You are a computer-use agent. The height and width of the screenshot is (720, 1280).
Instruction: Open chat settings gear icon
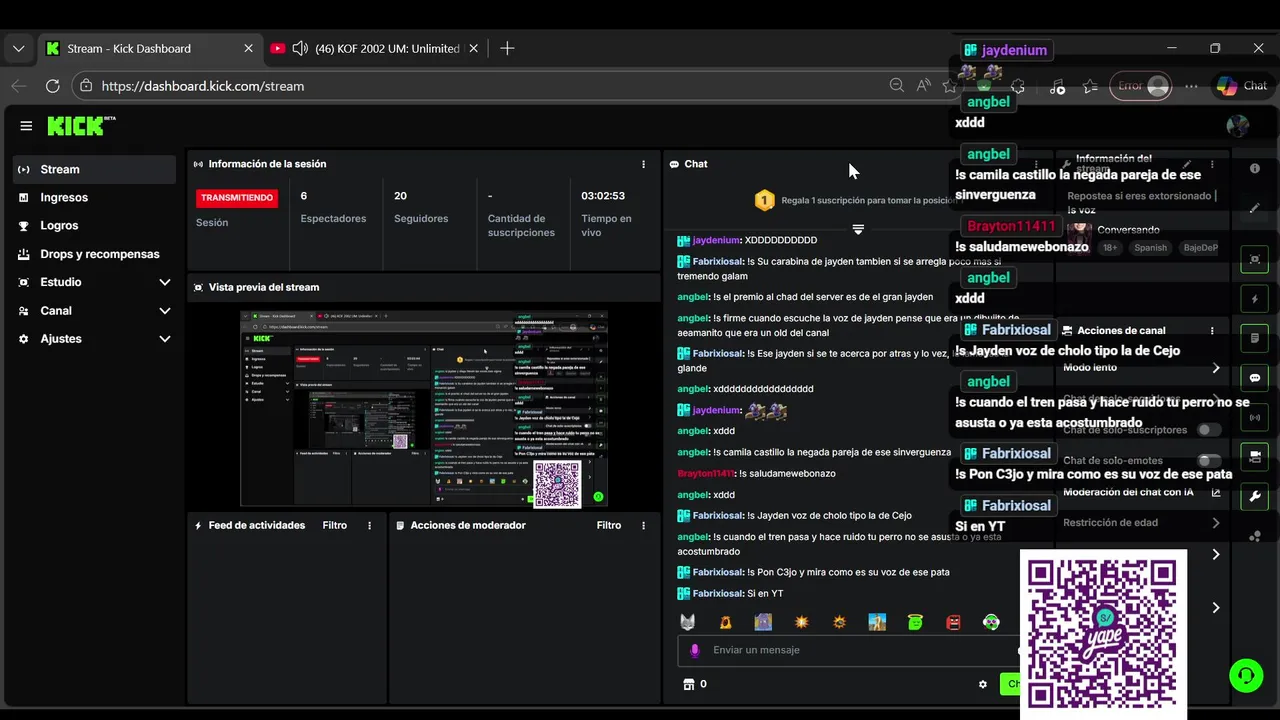click(983, 684)
